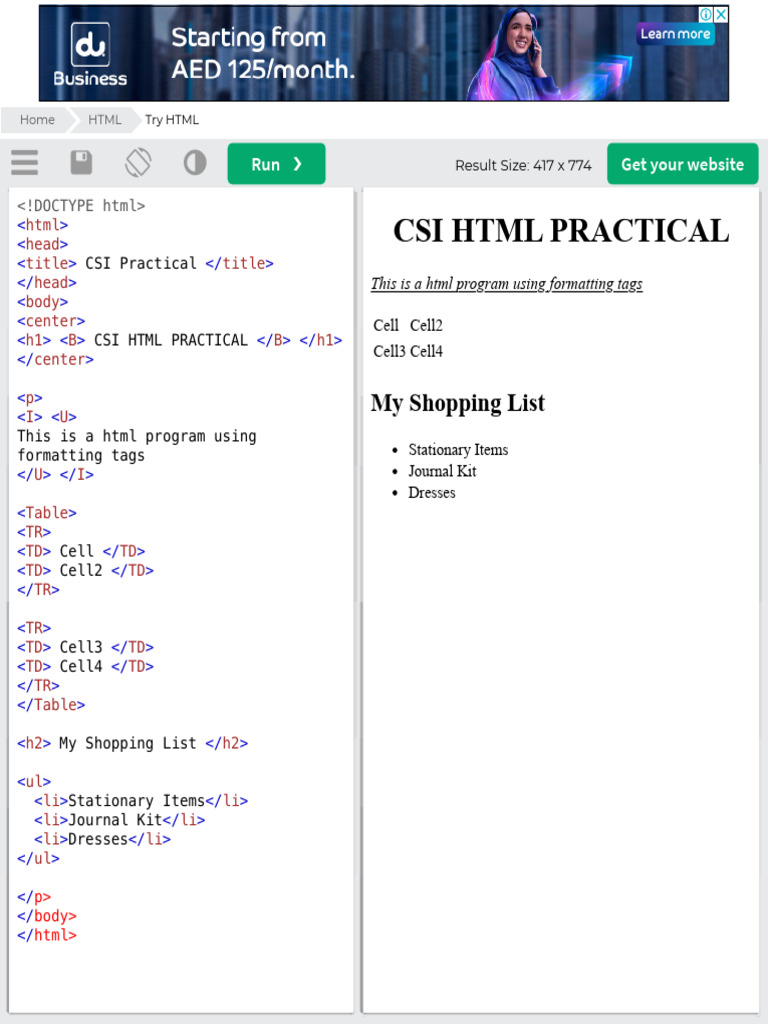Run the HTML code

(276, 164)
